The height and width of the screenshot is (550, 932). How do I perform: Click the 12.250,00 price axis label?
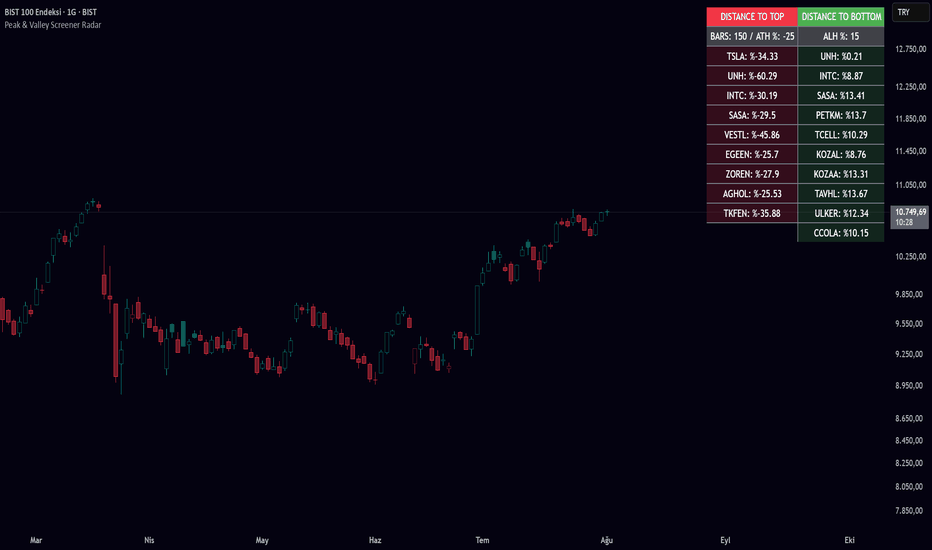click(x=911, y=87)
